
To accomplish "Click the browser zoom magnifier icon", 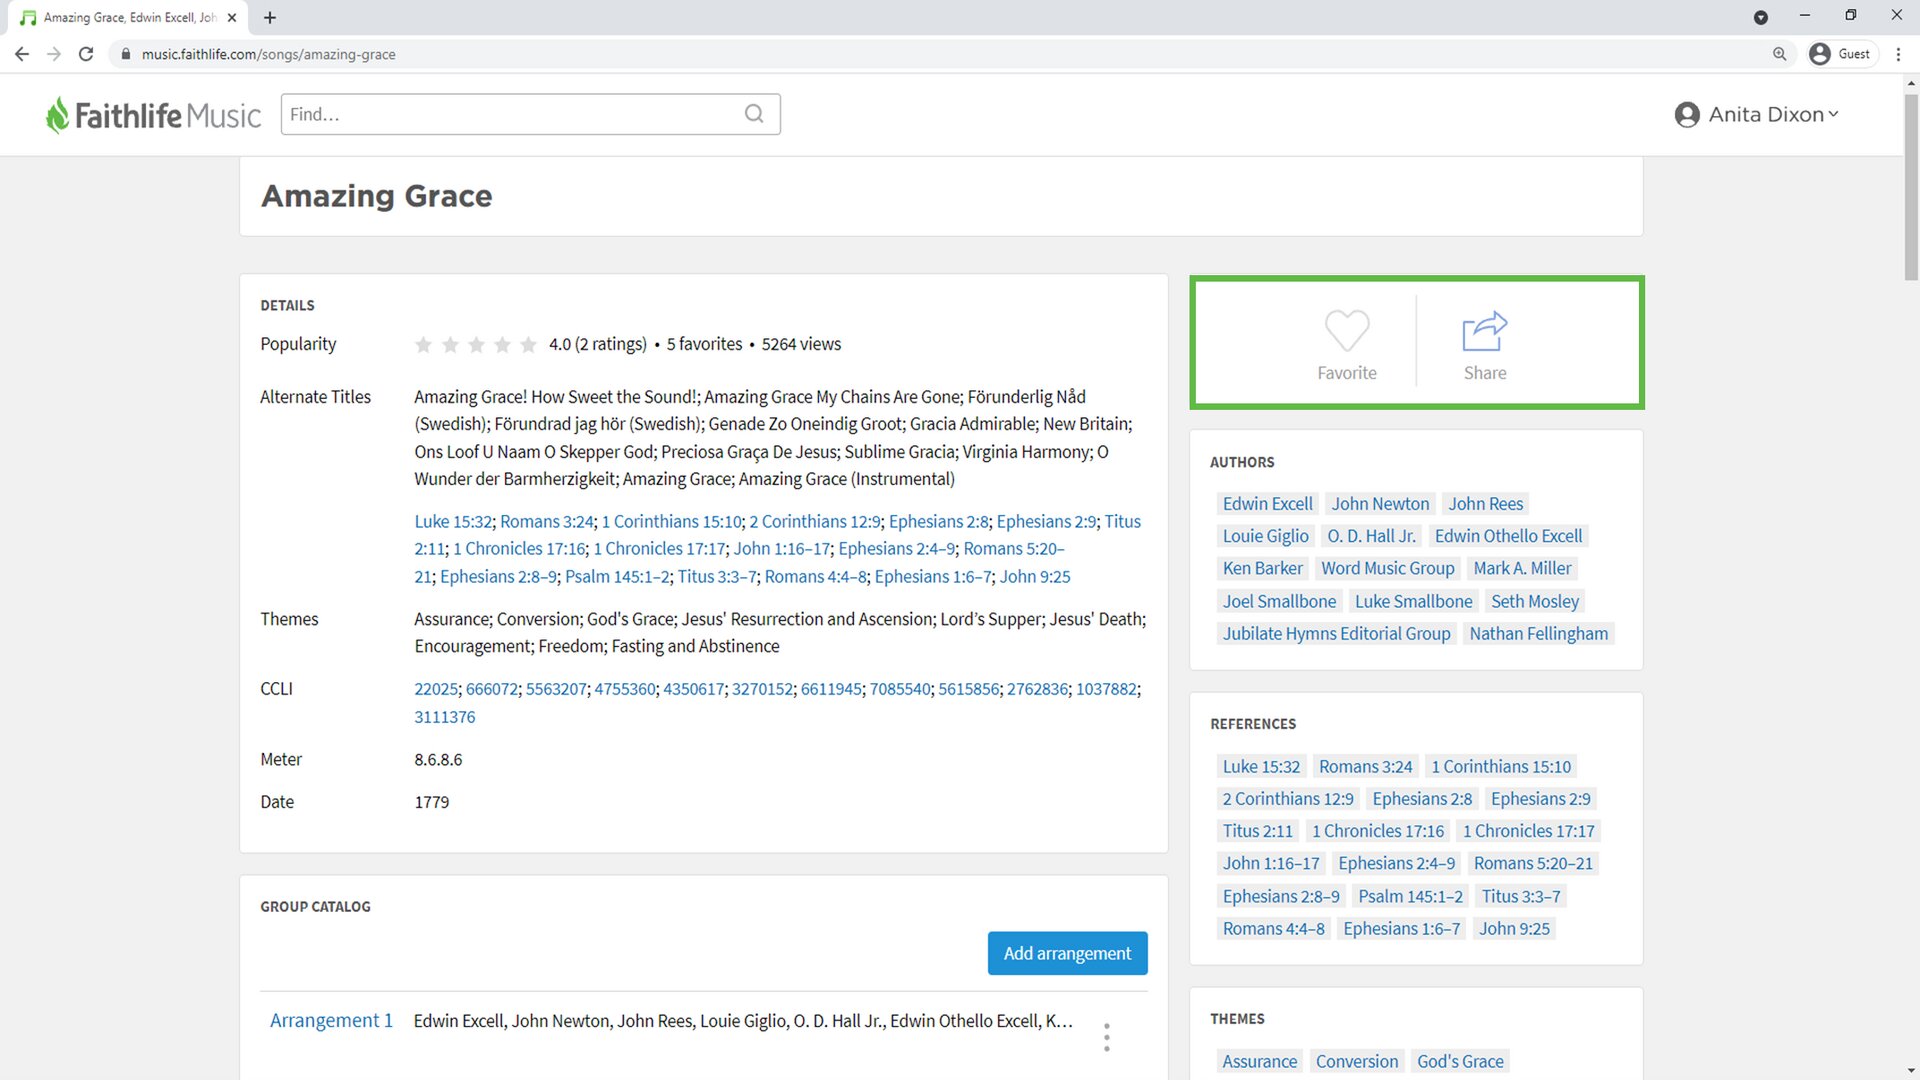I will coord(1779,54).
